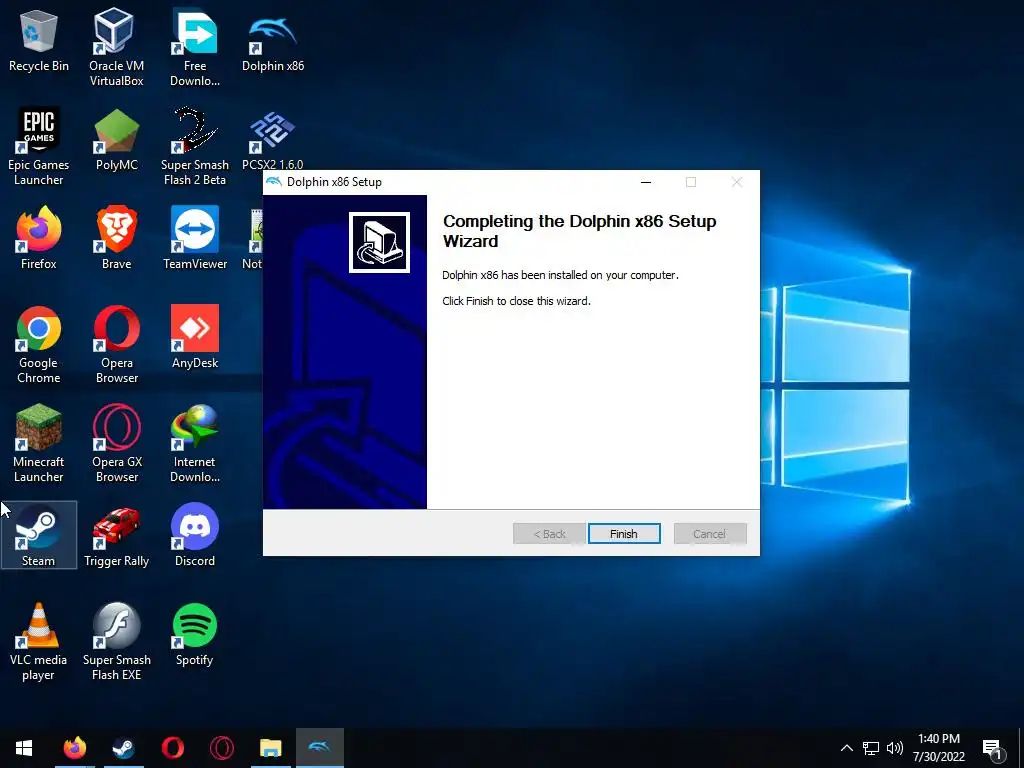The image size is (1024, 768).
Task: Select the Discord desktop shortcut
Action: point(195,536)
